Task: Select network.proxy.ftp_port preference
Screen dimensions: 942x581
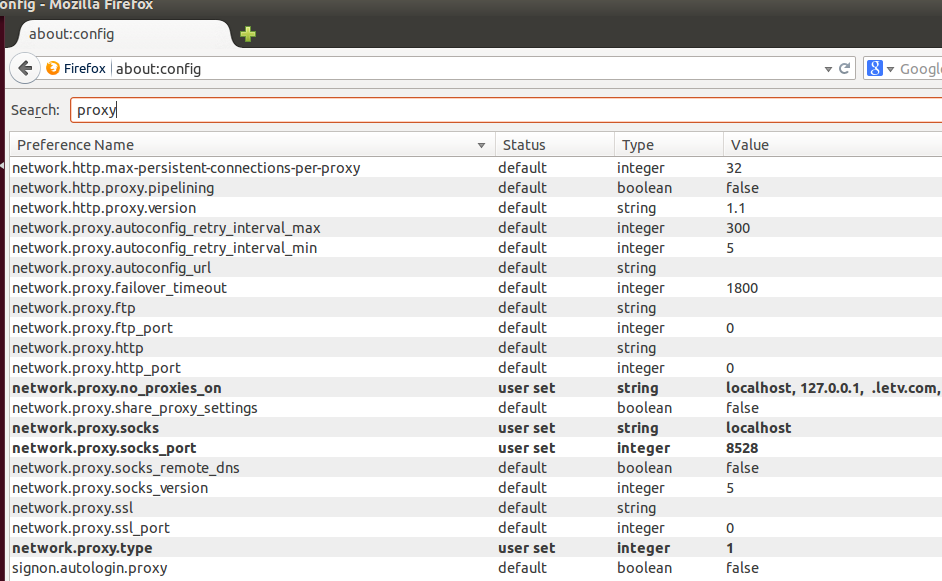Action: [93, 328]
